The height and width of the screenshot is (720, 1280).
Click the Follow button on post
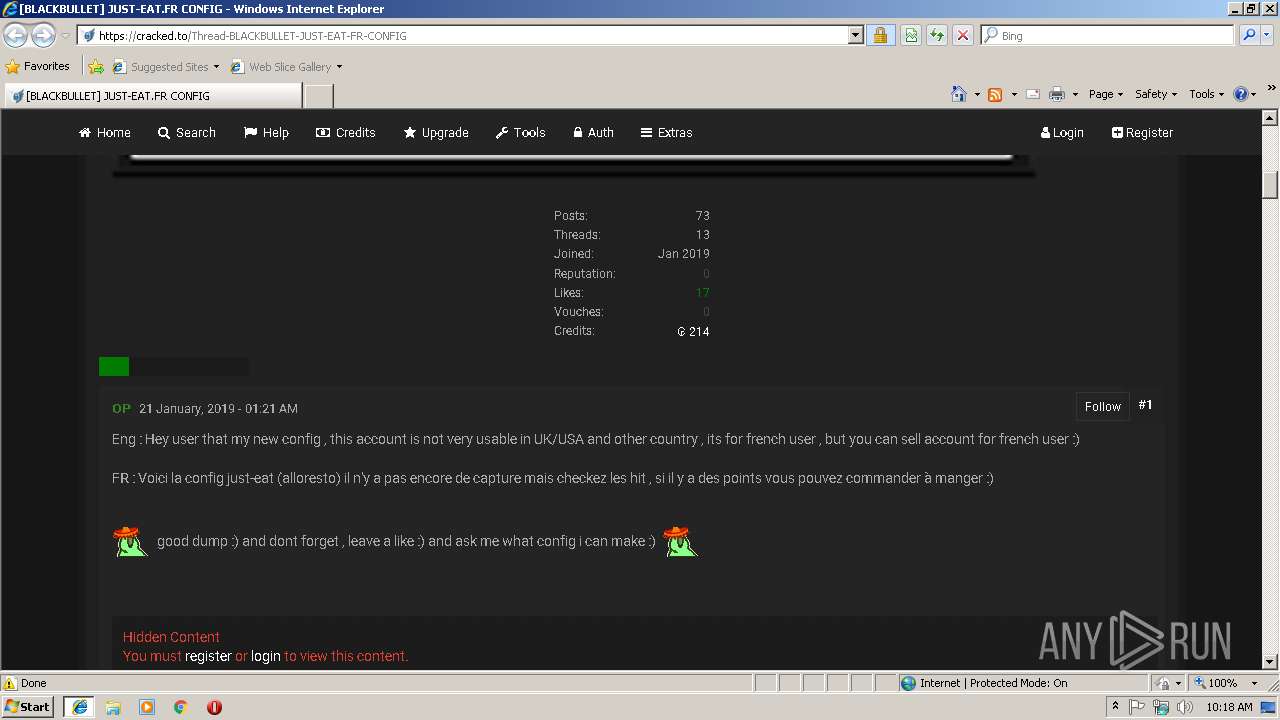click(x=1103, y=406)
